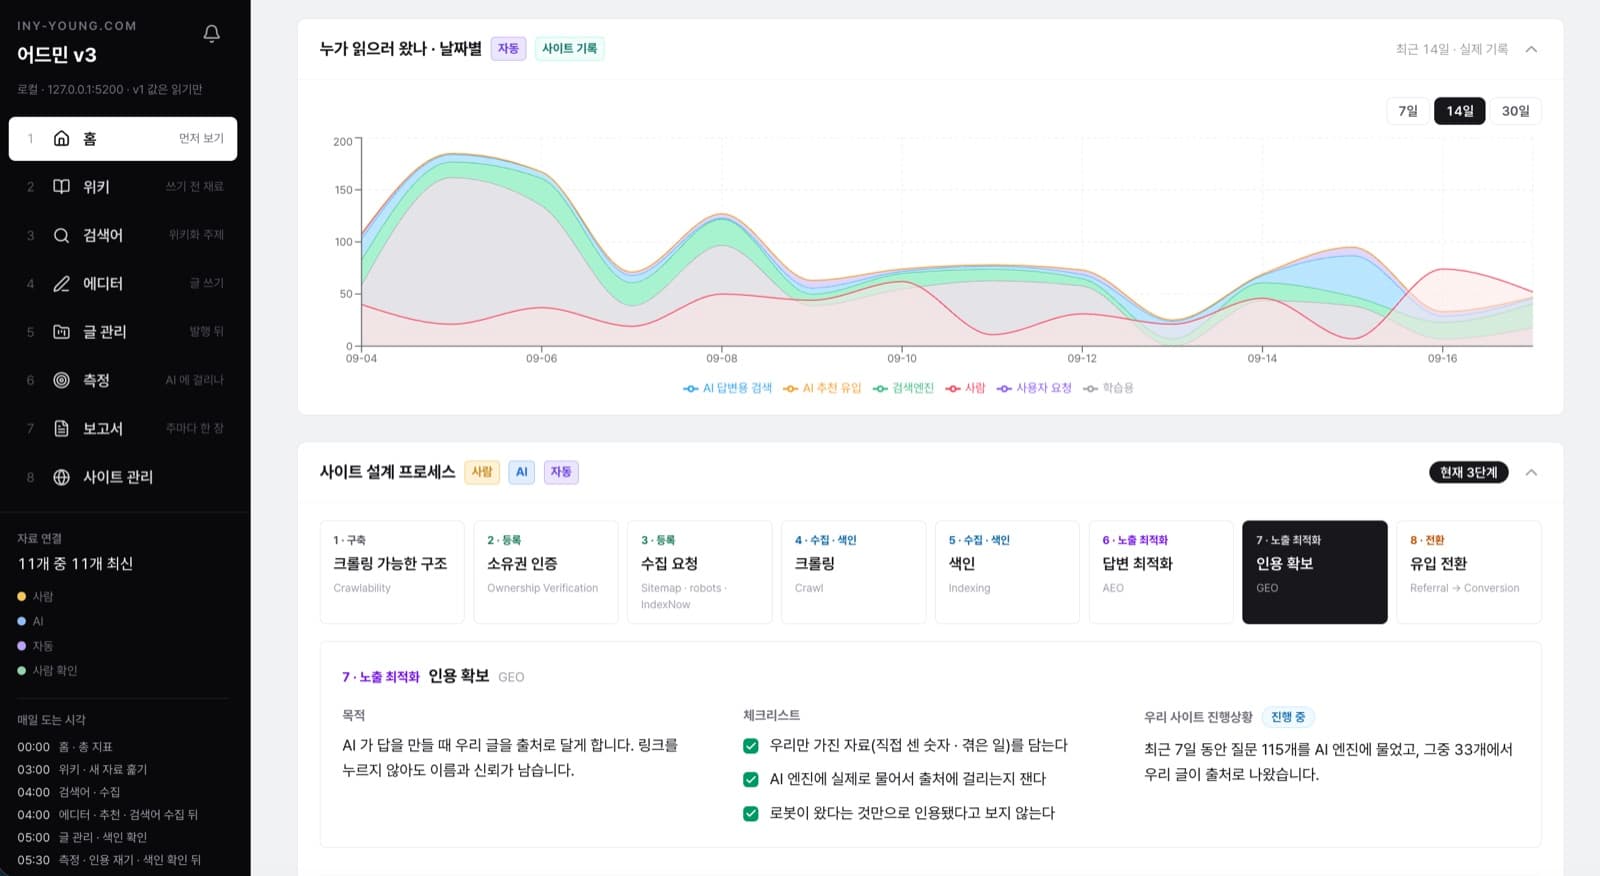Image resolution: width=1600 pixels, height=876 pixels.
Task: Click the 어드민 v3 title
Action: point(57,55)
